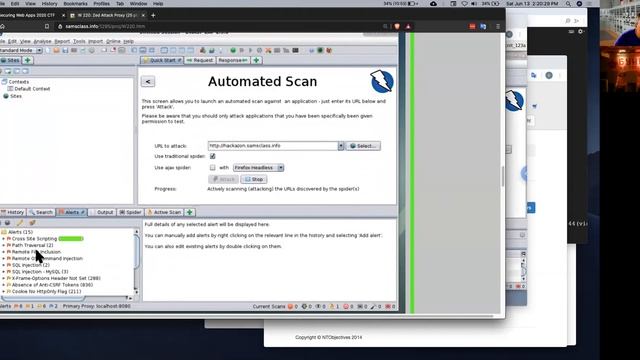640x360 pixels.
Task: Expand the Path Traversal (2) alert node
Action: click(4, 245)
